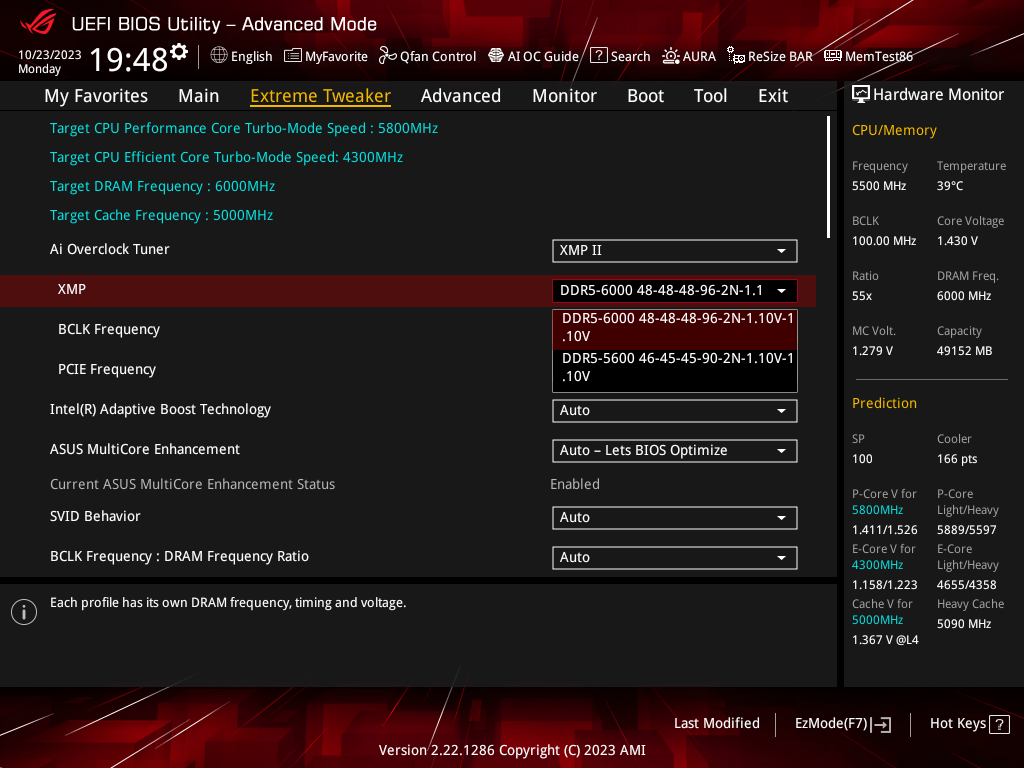Viewport: 1024px width, 768px height.
Task: Click the CPU/Memory section heading
Action: [x=894, y=130]
